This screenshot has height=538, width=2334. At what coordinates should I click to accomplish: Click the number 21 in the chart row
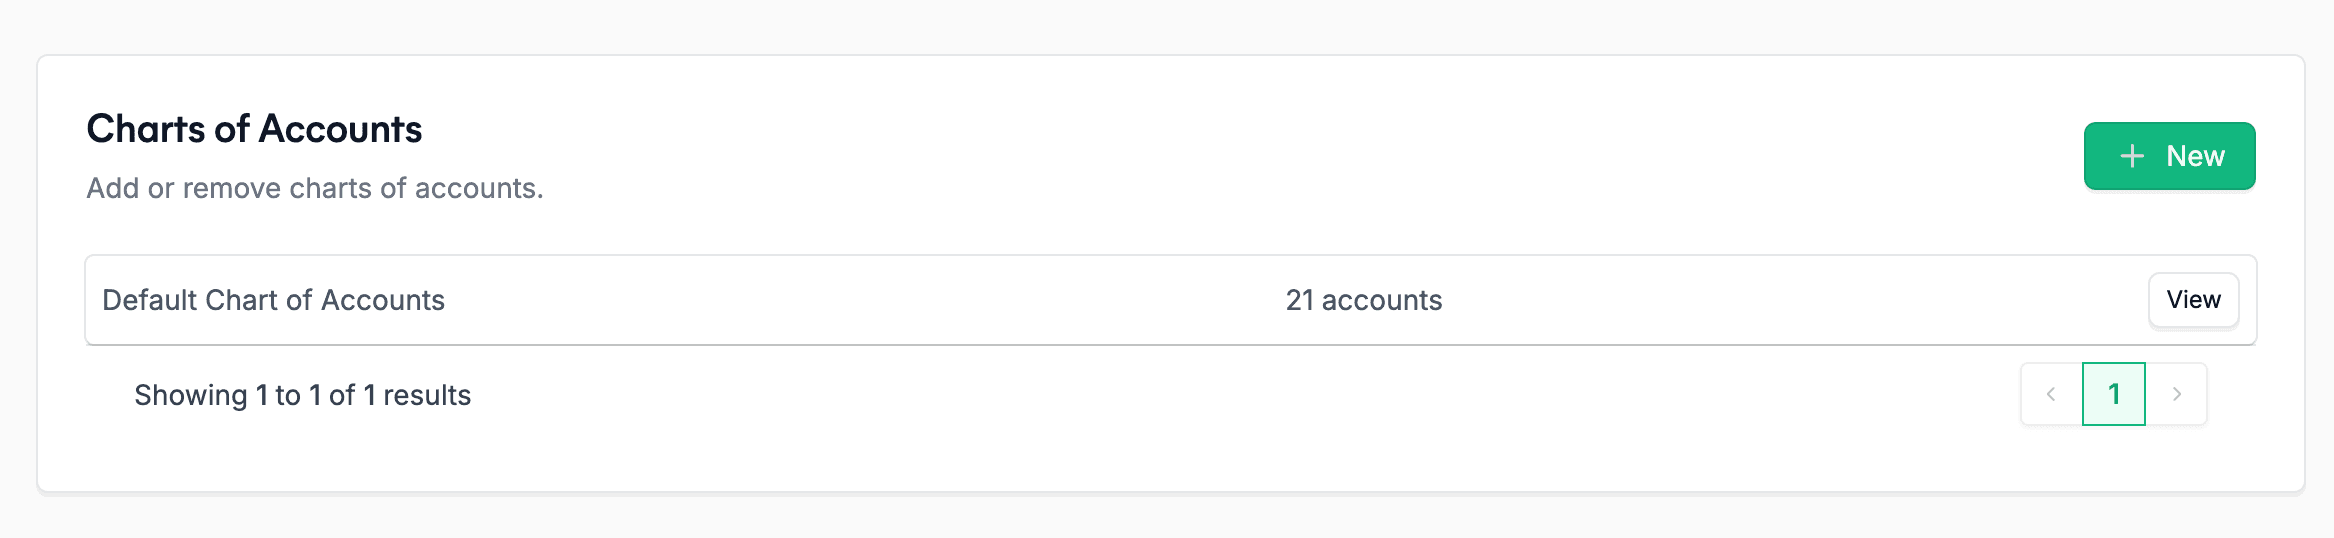[1299, 300]
